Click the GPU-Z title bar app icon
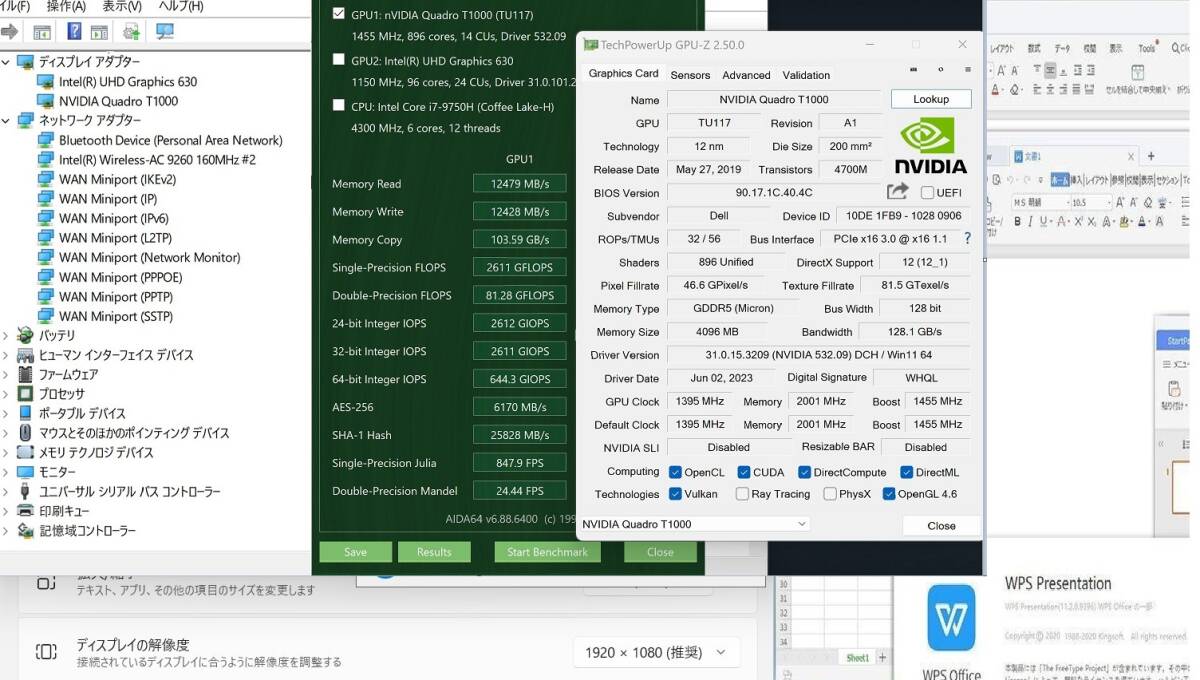Viewport: 1200px width, 680px height. pyautogui.click(x=591, y=45)
